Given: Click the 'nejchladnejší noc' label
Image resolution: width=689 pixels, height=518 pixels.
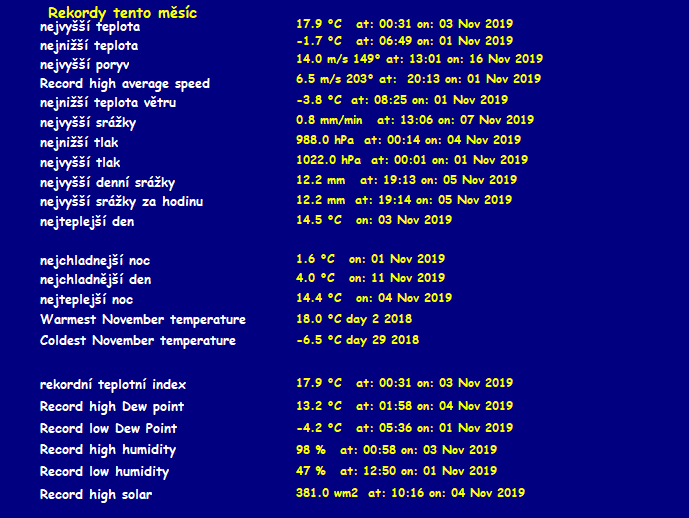Looking at the screenshot, I should pyautogui.click(x=95, y=261).
